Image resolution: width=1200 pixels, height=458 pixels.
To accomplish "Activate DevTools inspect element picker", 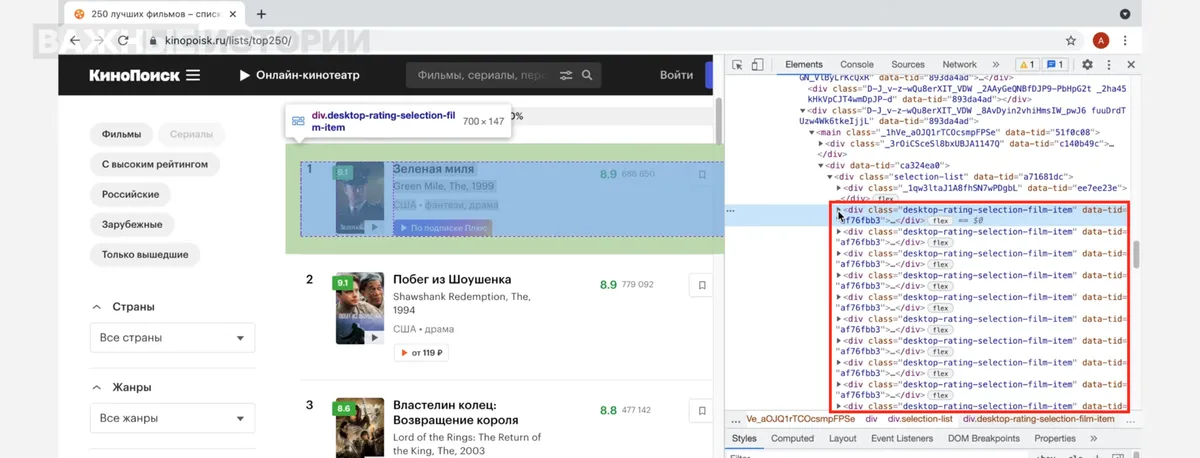I will coord(738,64).
